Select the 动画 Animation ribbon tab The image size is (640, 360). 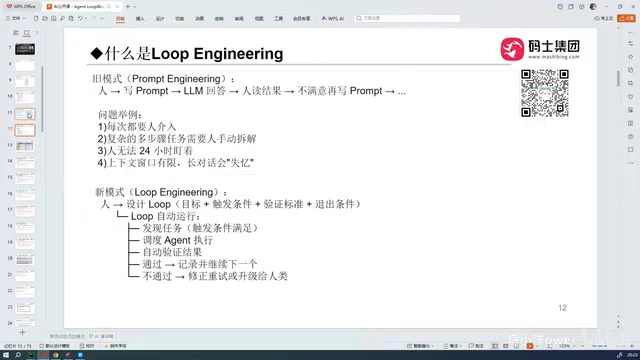(199, 19)
